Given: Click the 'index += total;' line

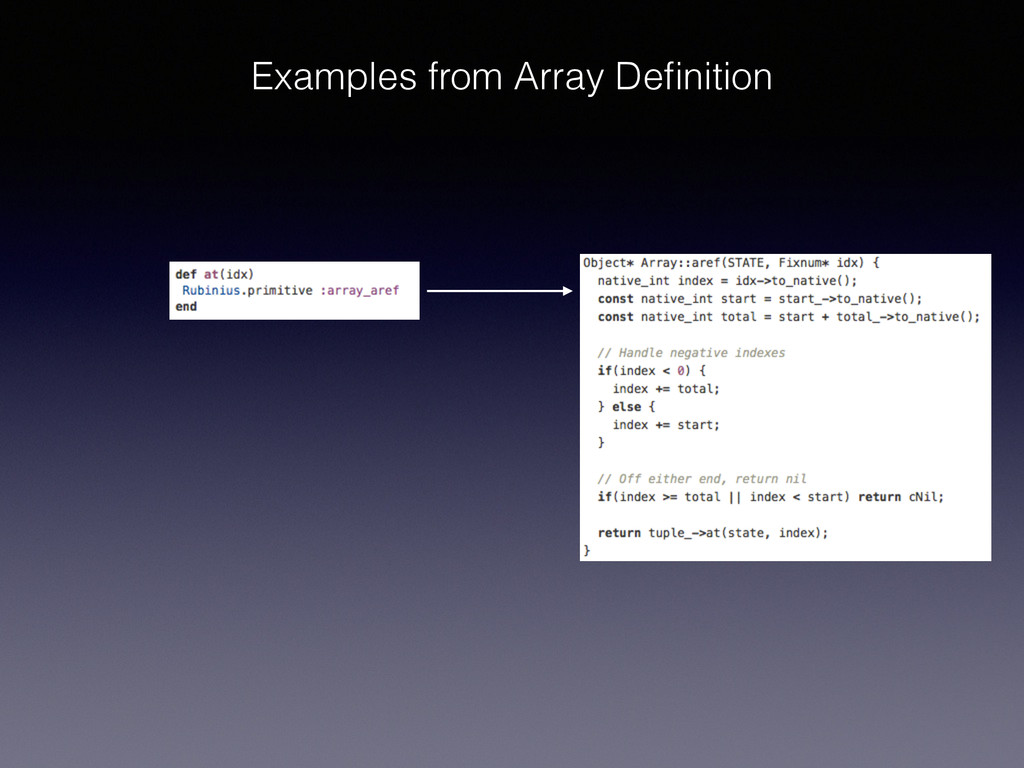Looking at the screenshot, I should (665, 389).
